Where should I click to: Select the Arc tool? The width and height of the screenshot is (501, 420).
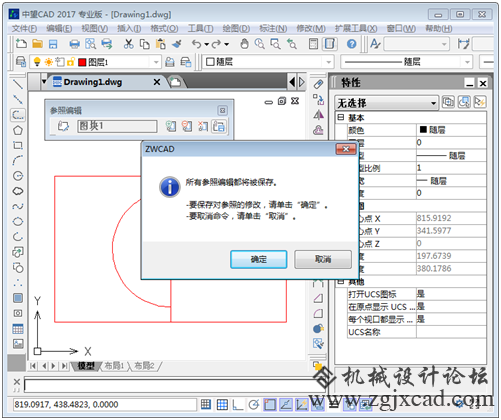tap(18, 160)
